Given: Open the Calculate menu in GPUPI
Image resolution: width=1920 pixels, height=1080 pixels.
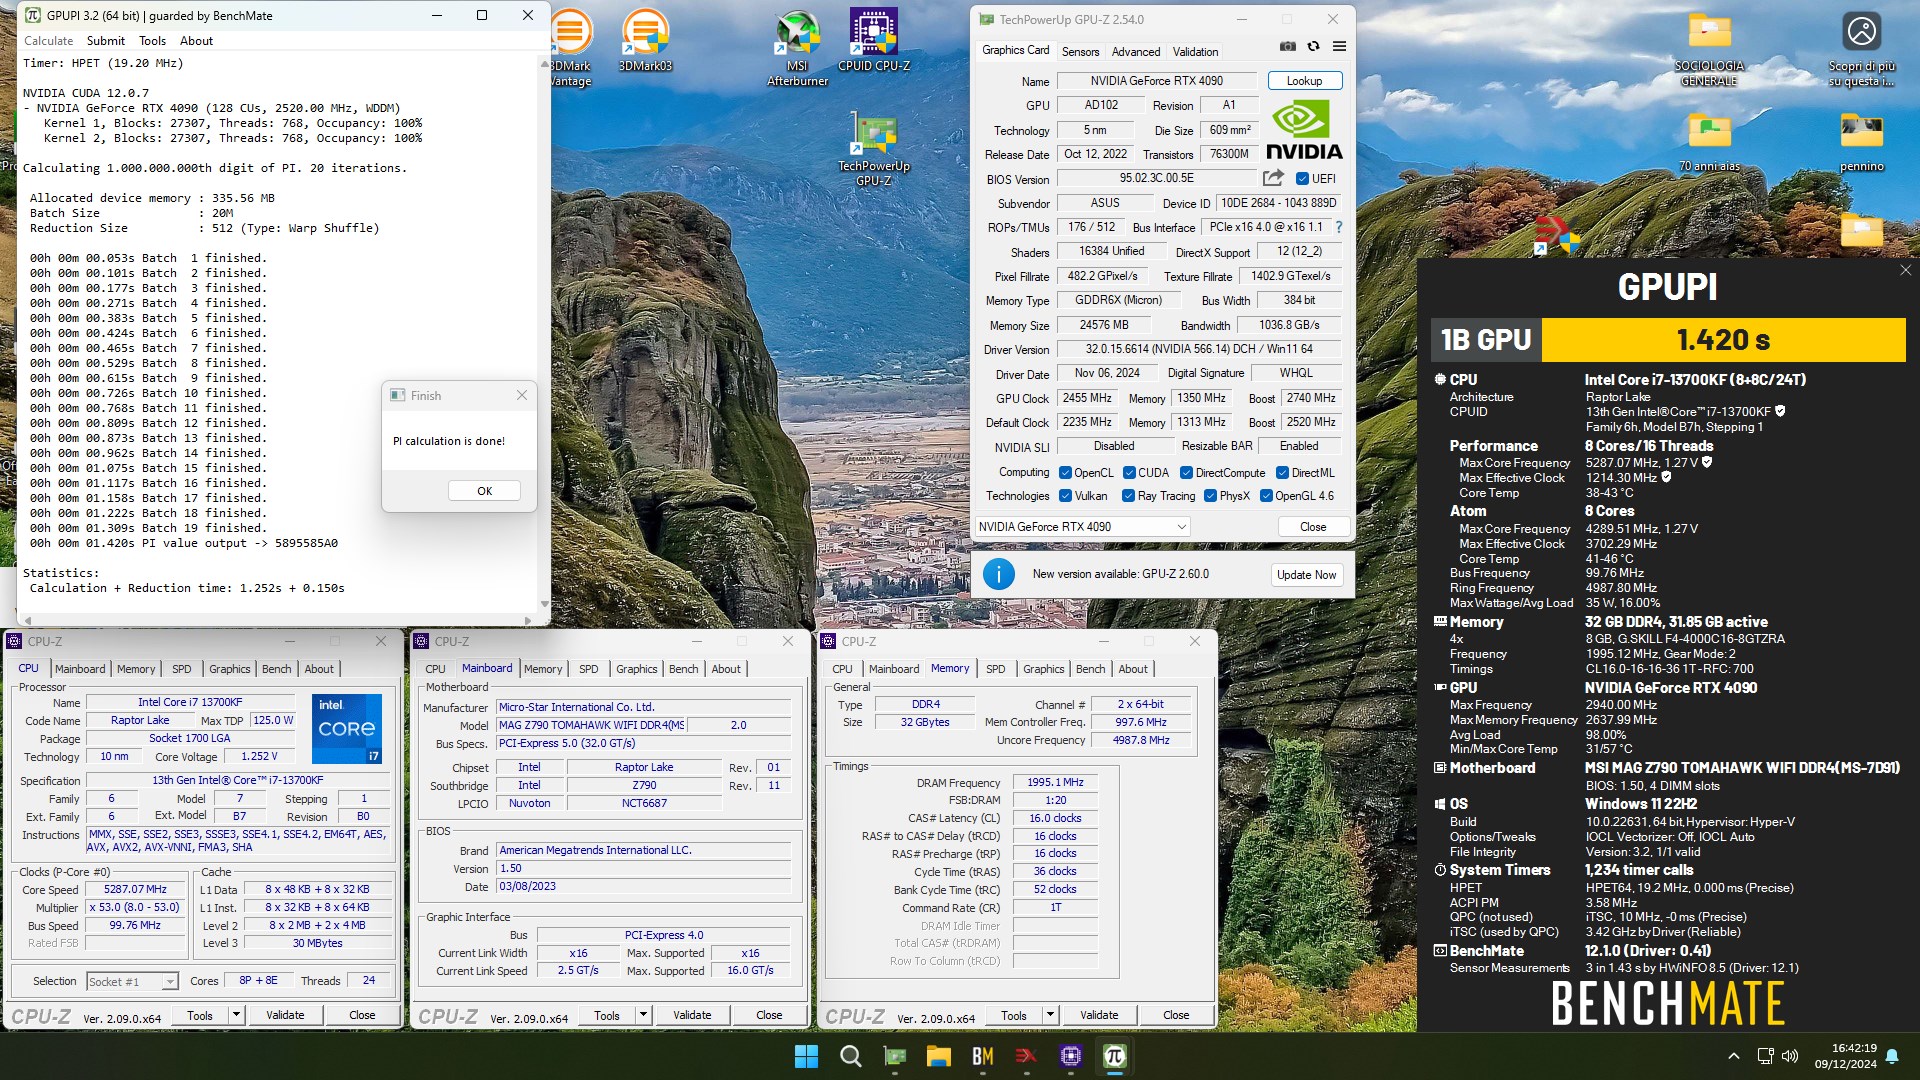Looking at the screenshot, I should (x=48, y=41).
